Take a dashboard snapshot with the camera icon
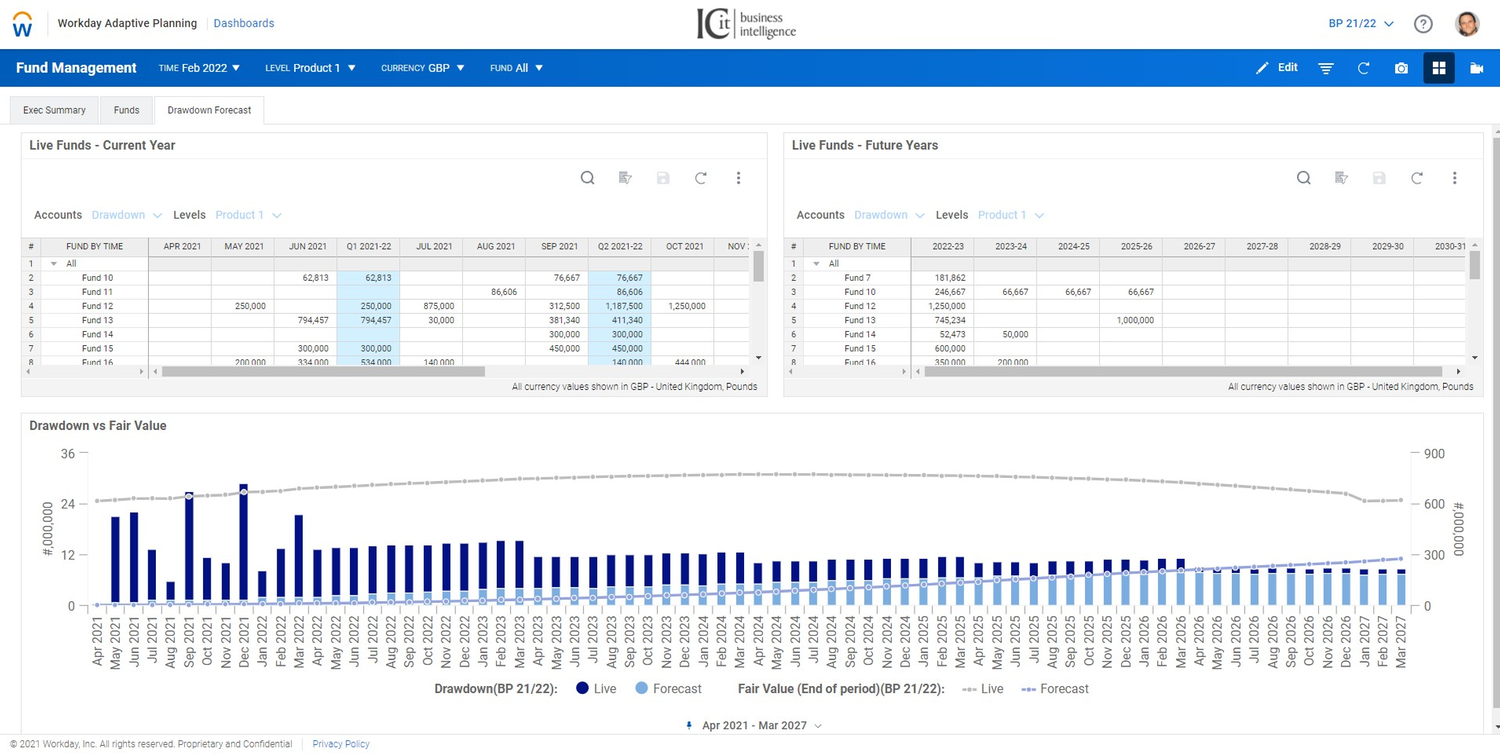The width and height of the screenshot is (1500, 754). click(x=1400, y=67)
